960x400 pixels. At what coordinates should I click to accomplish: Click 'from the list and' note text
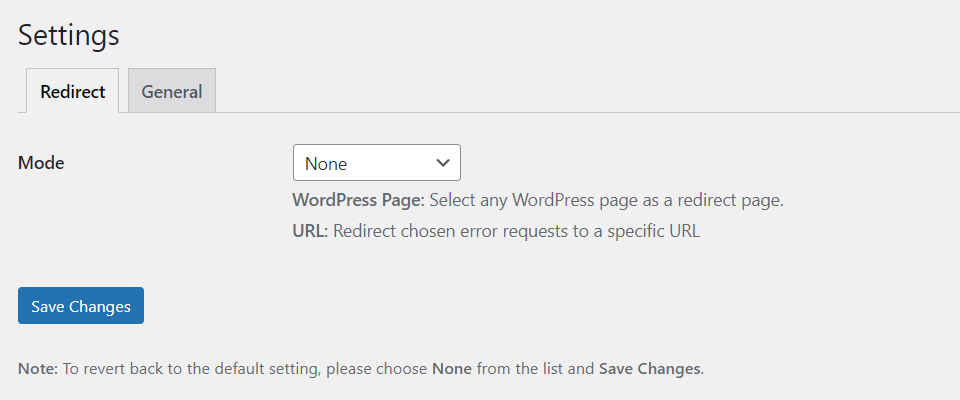pos(535,368)
